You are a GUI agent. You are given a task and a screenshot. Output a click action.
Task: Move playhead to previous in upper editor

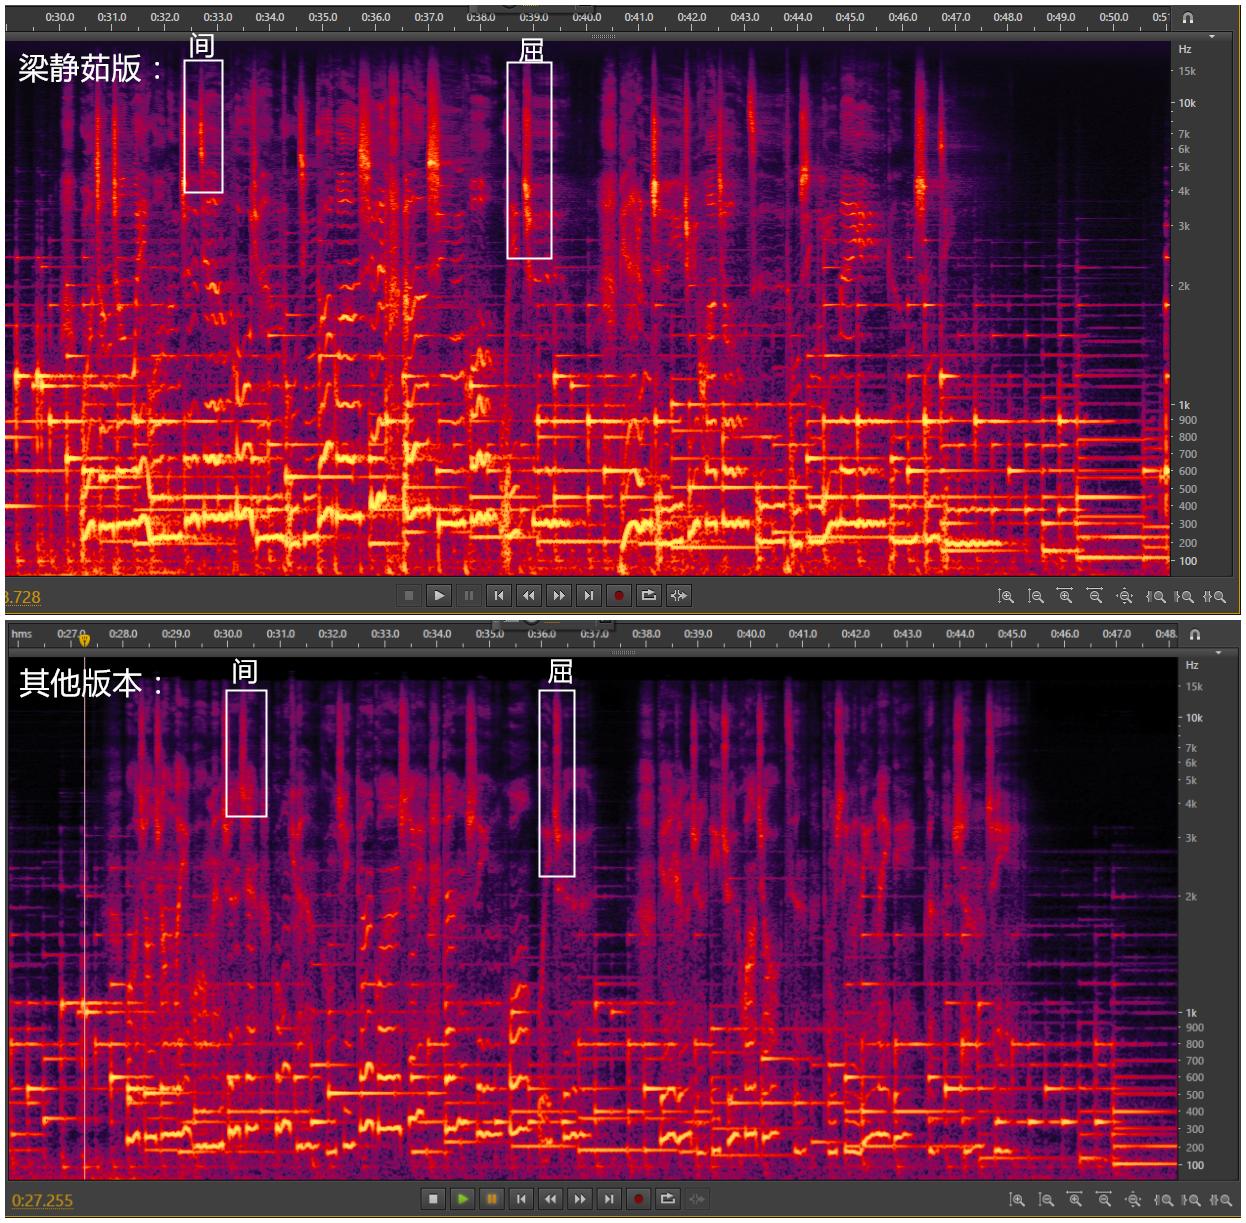click(x=499, y=596)
